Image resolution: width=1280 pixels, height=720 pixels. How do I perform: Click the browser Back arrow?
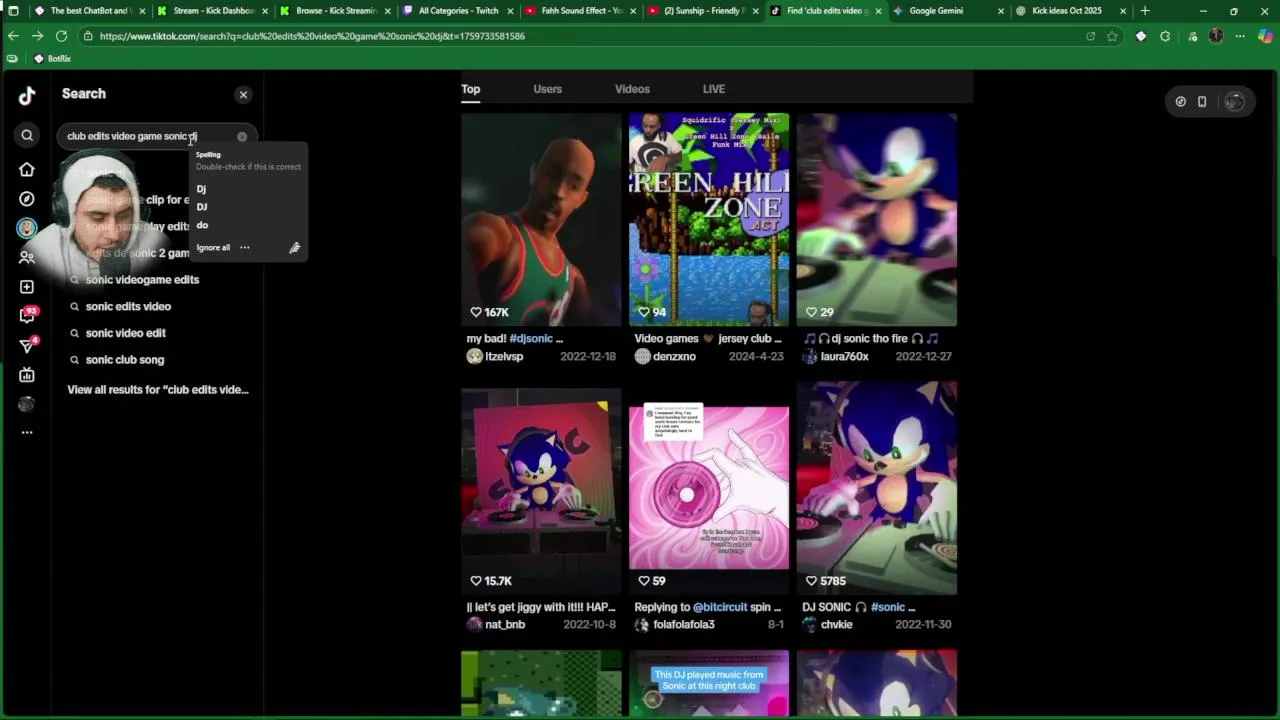pos(13,36)
